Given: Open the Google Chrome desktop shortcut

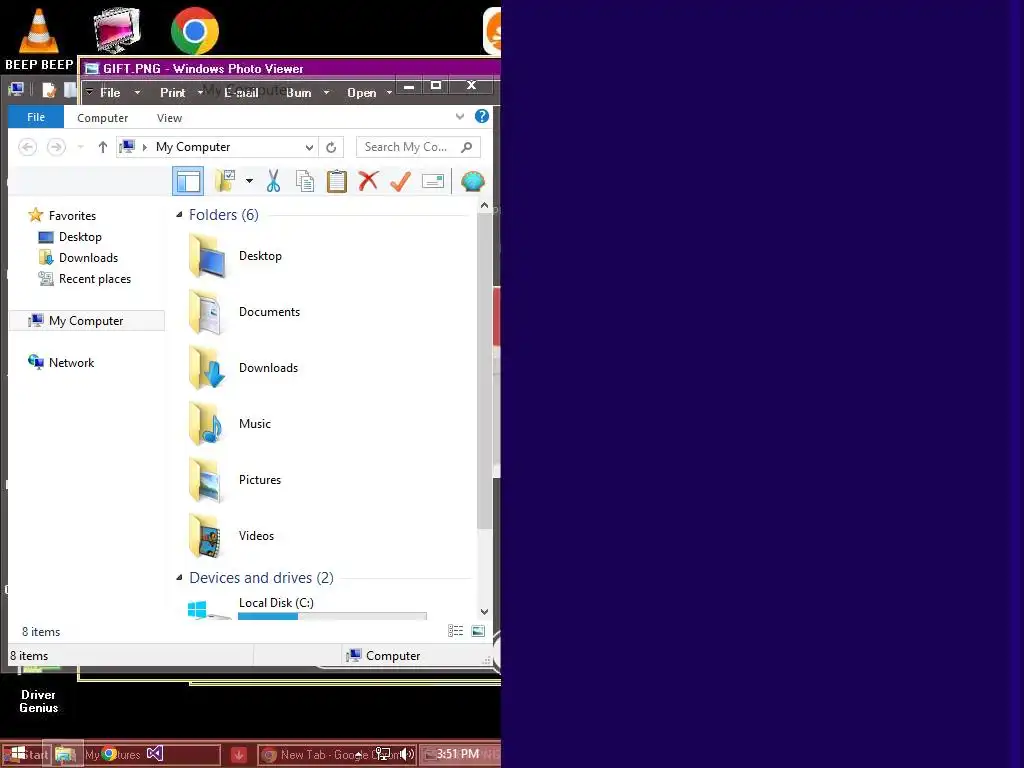Looking at the screenshot, I should pos(195,31).
